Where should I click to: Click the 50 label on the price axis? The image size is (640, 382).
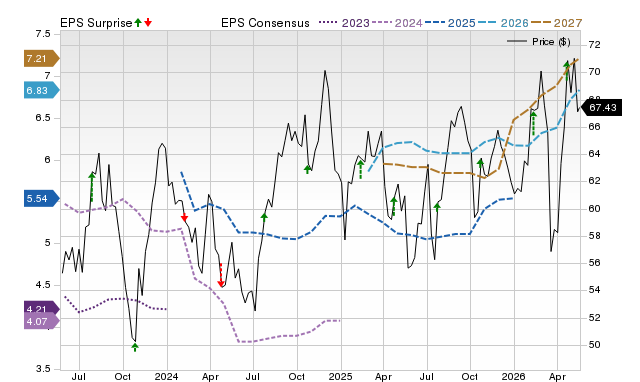click(595, 345)
